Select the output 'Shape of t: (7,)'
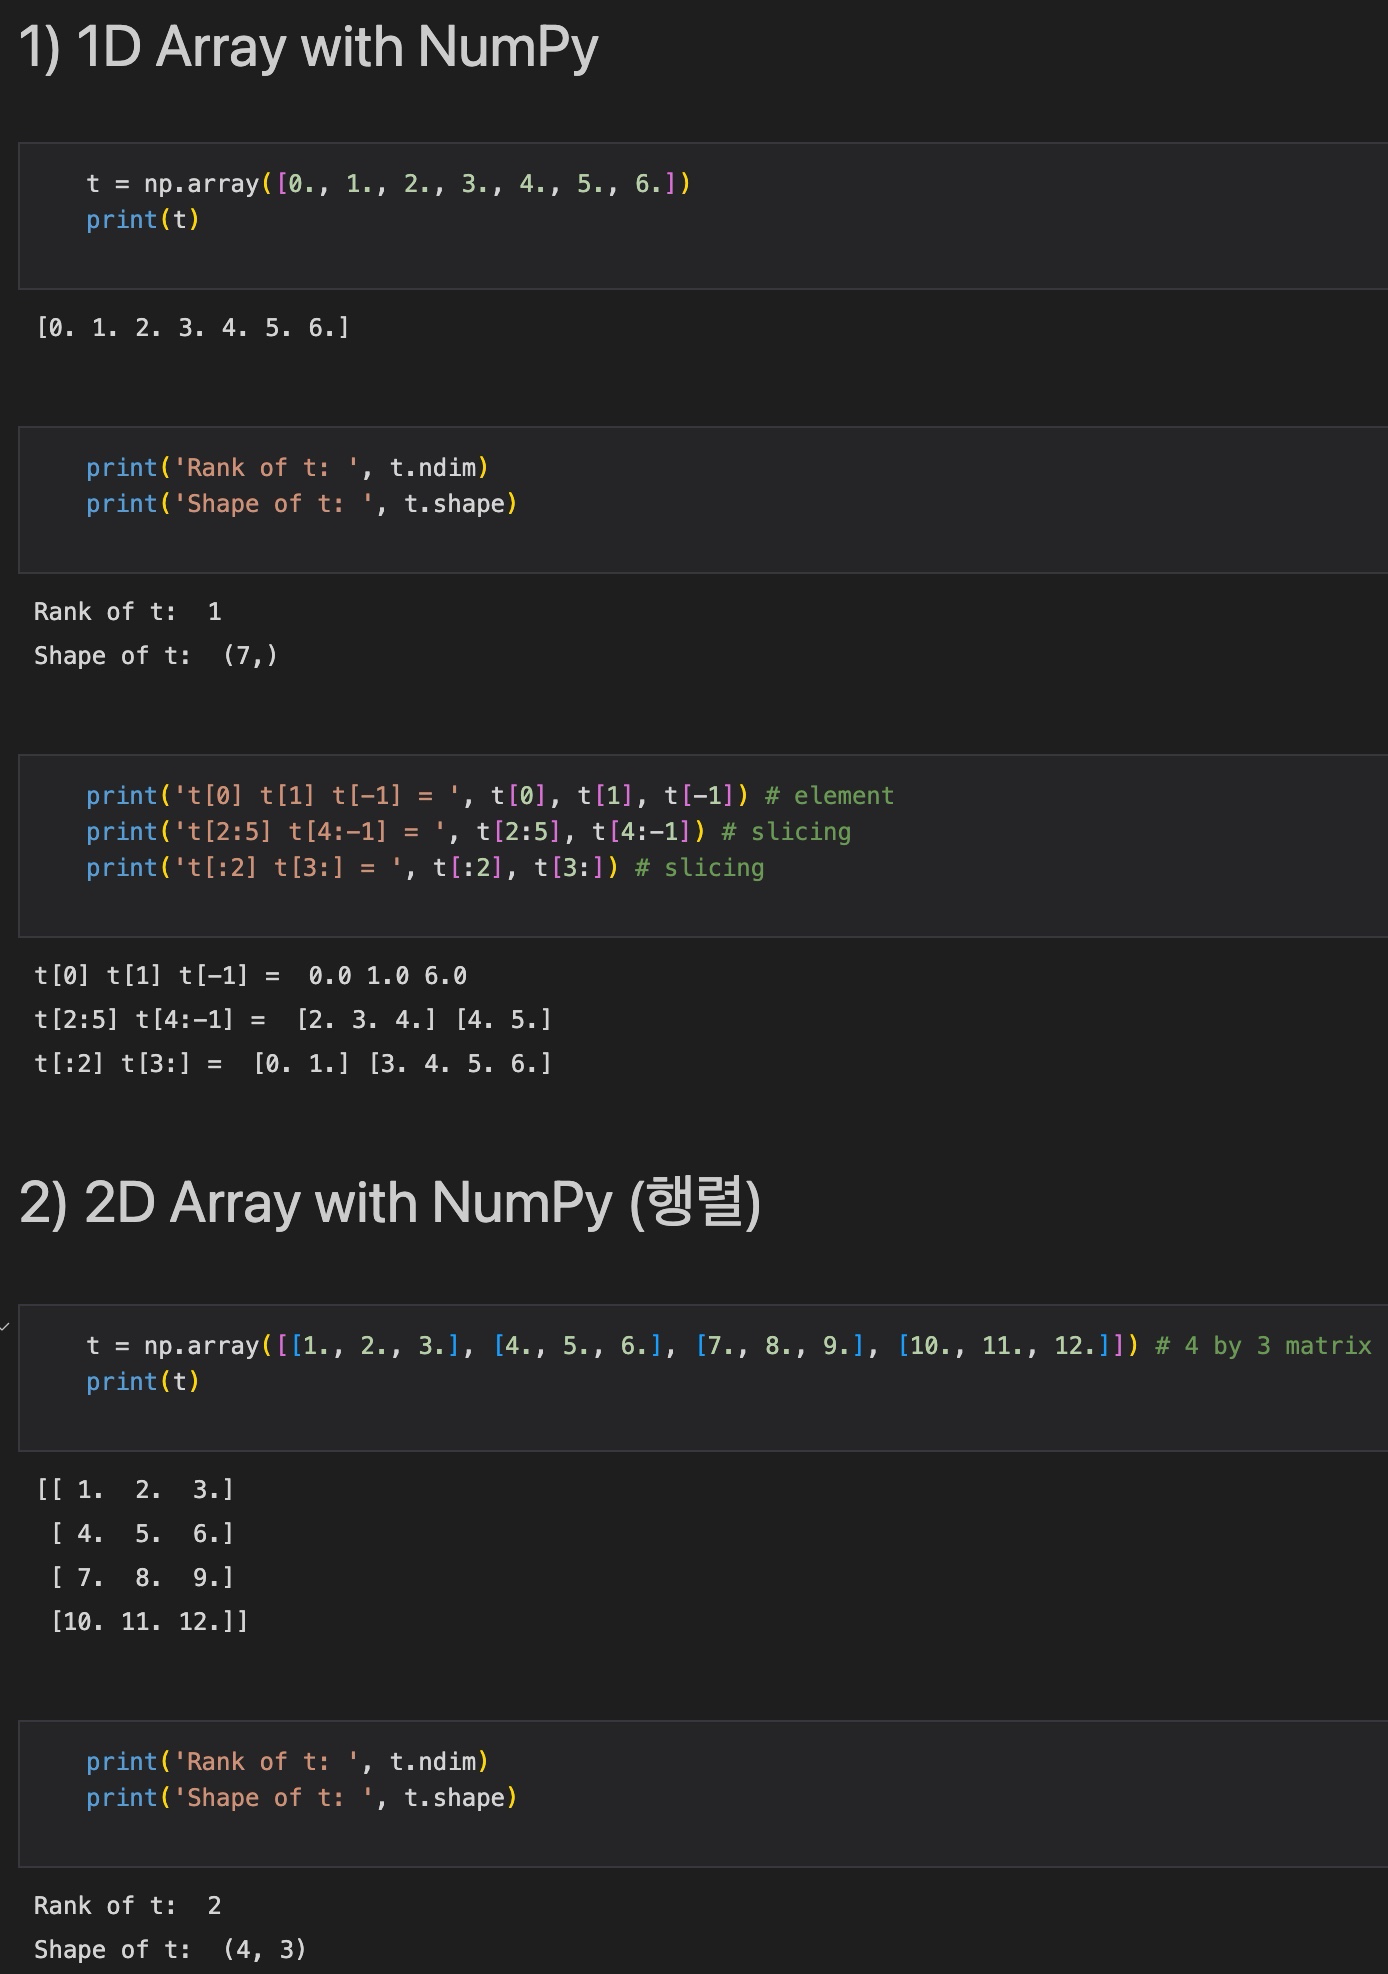The height and width of the screenshot is (1974, 1388). [156, 656]
